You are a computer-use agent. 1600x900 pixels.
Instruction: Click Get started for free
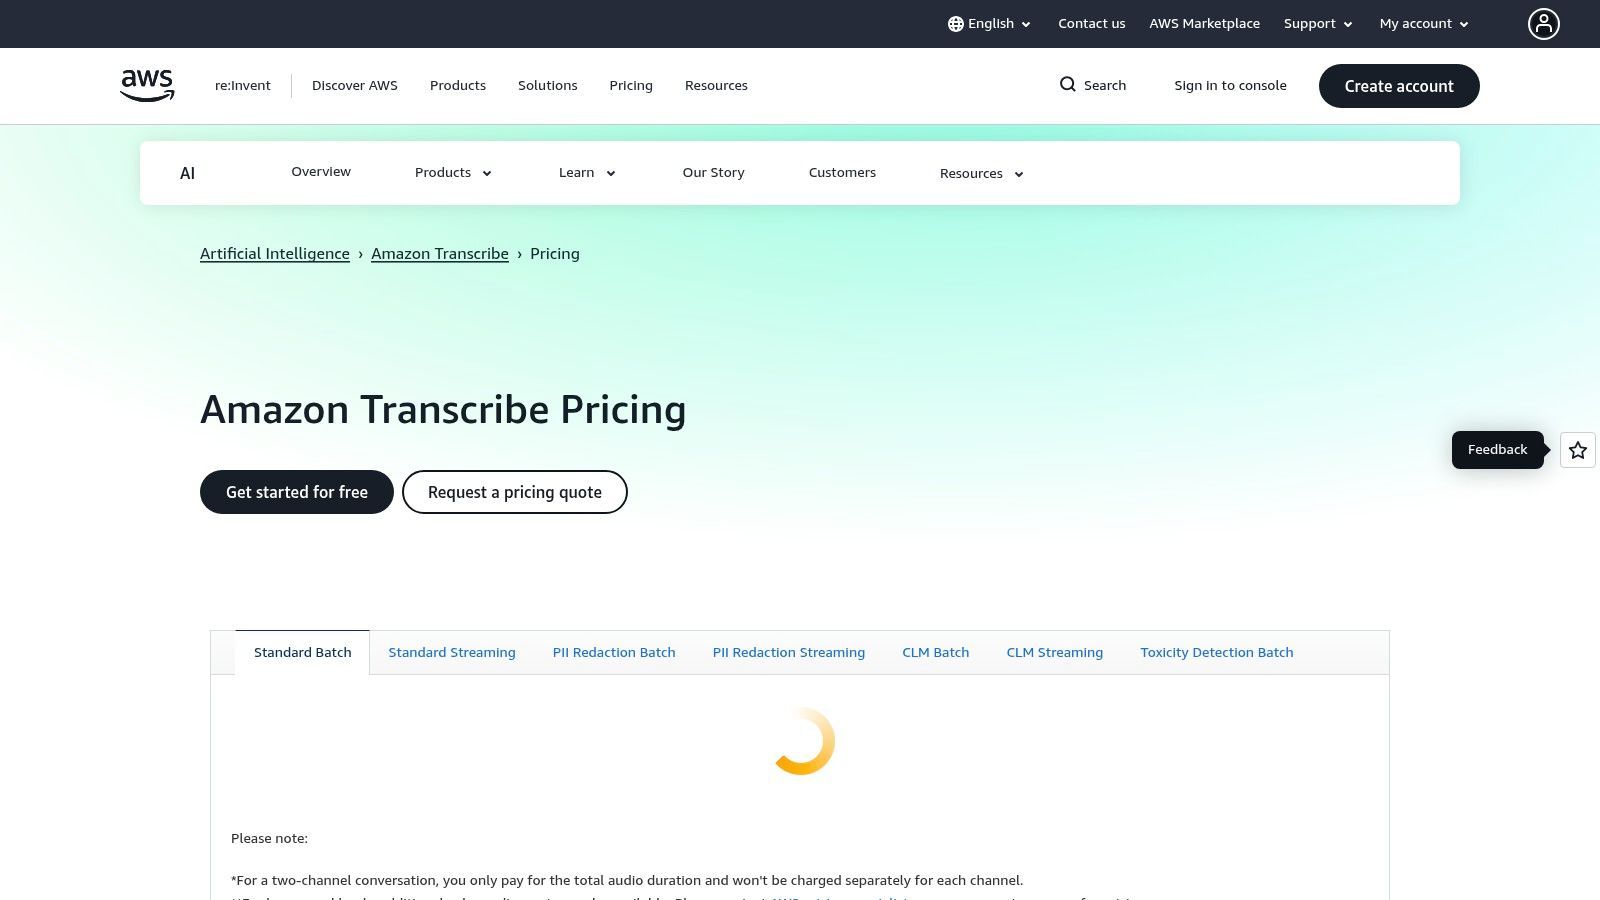tap(296, 492)
